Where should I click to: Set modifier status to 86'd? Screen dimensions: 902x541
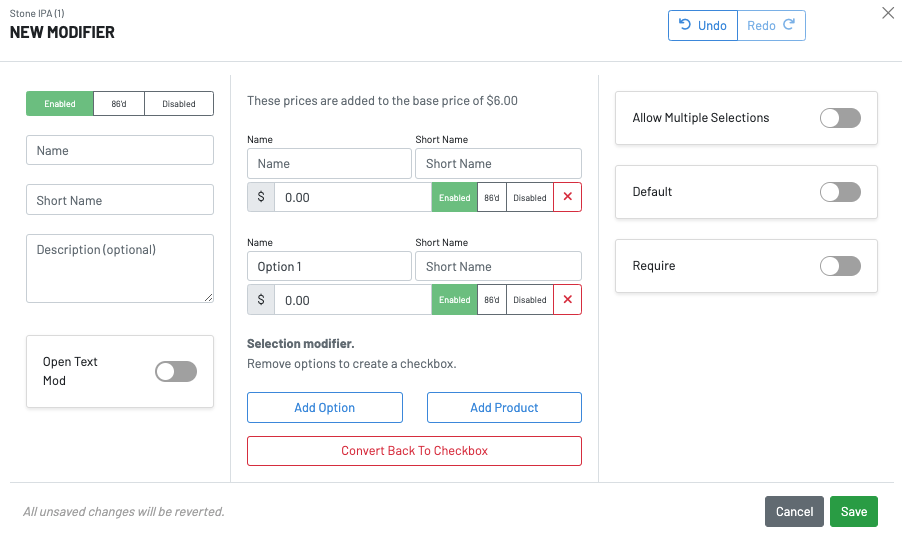click(x=119, y=104)
